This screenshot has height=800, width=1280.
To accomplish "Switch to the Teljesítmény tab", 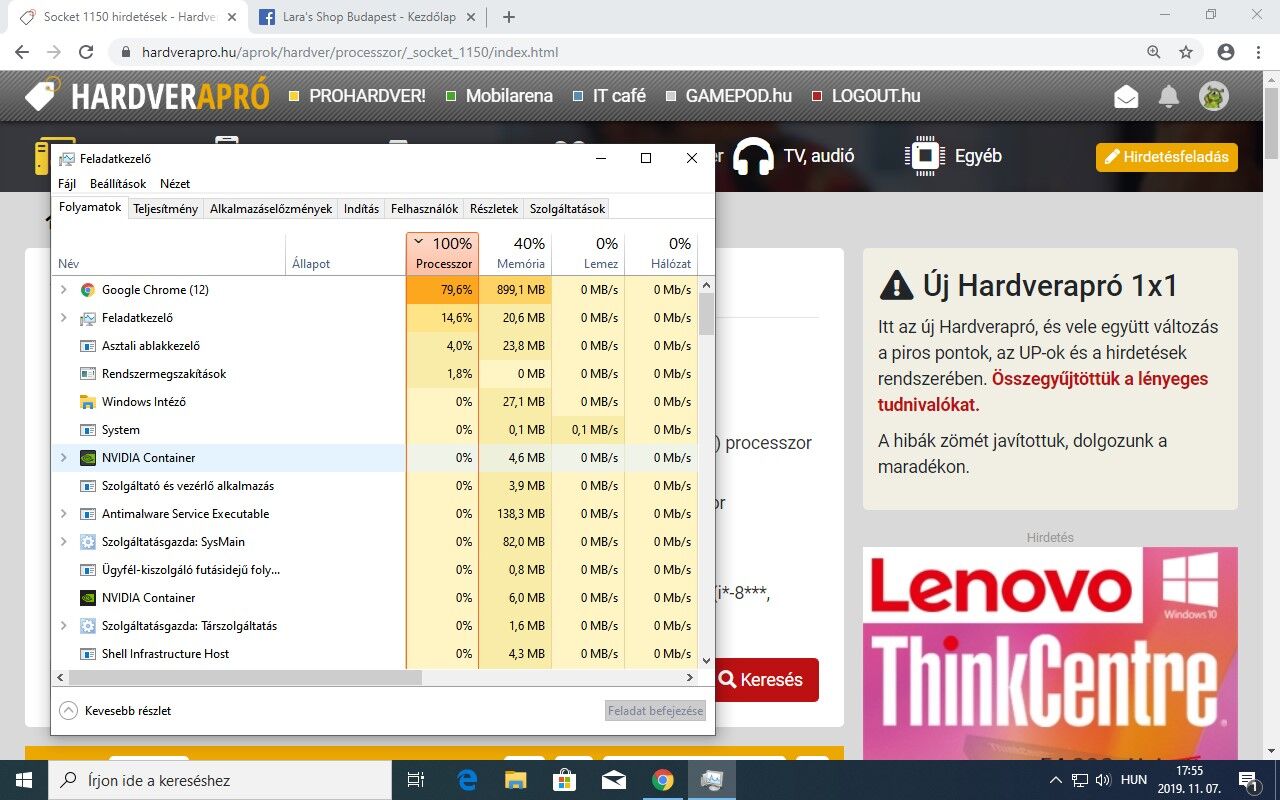I will point(166,209).
